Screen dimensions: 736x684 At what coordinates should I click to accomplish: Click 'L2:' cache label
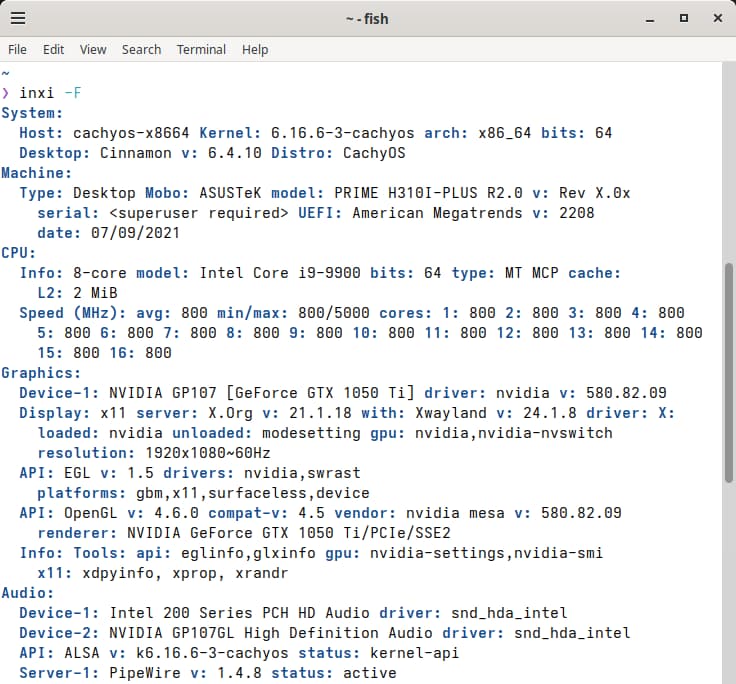(50, 293)
